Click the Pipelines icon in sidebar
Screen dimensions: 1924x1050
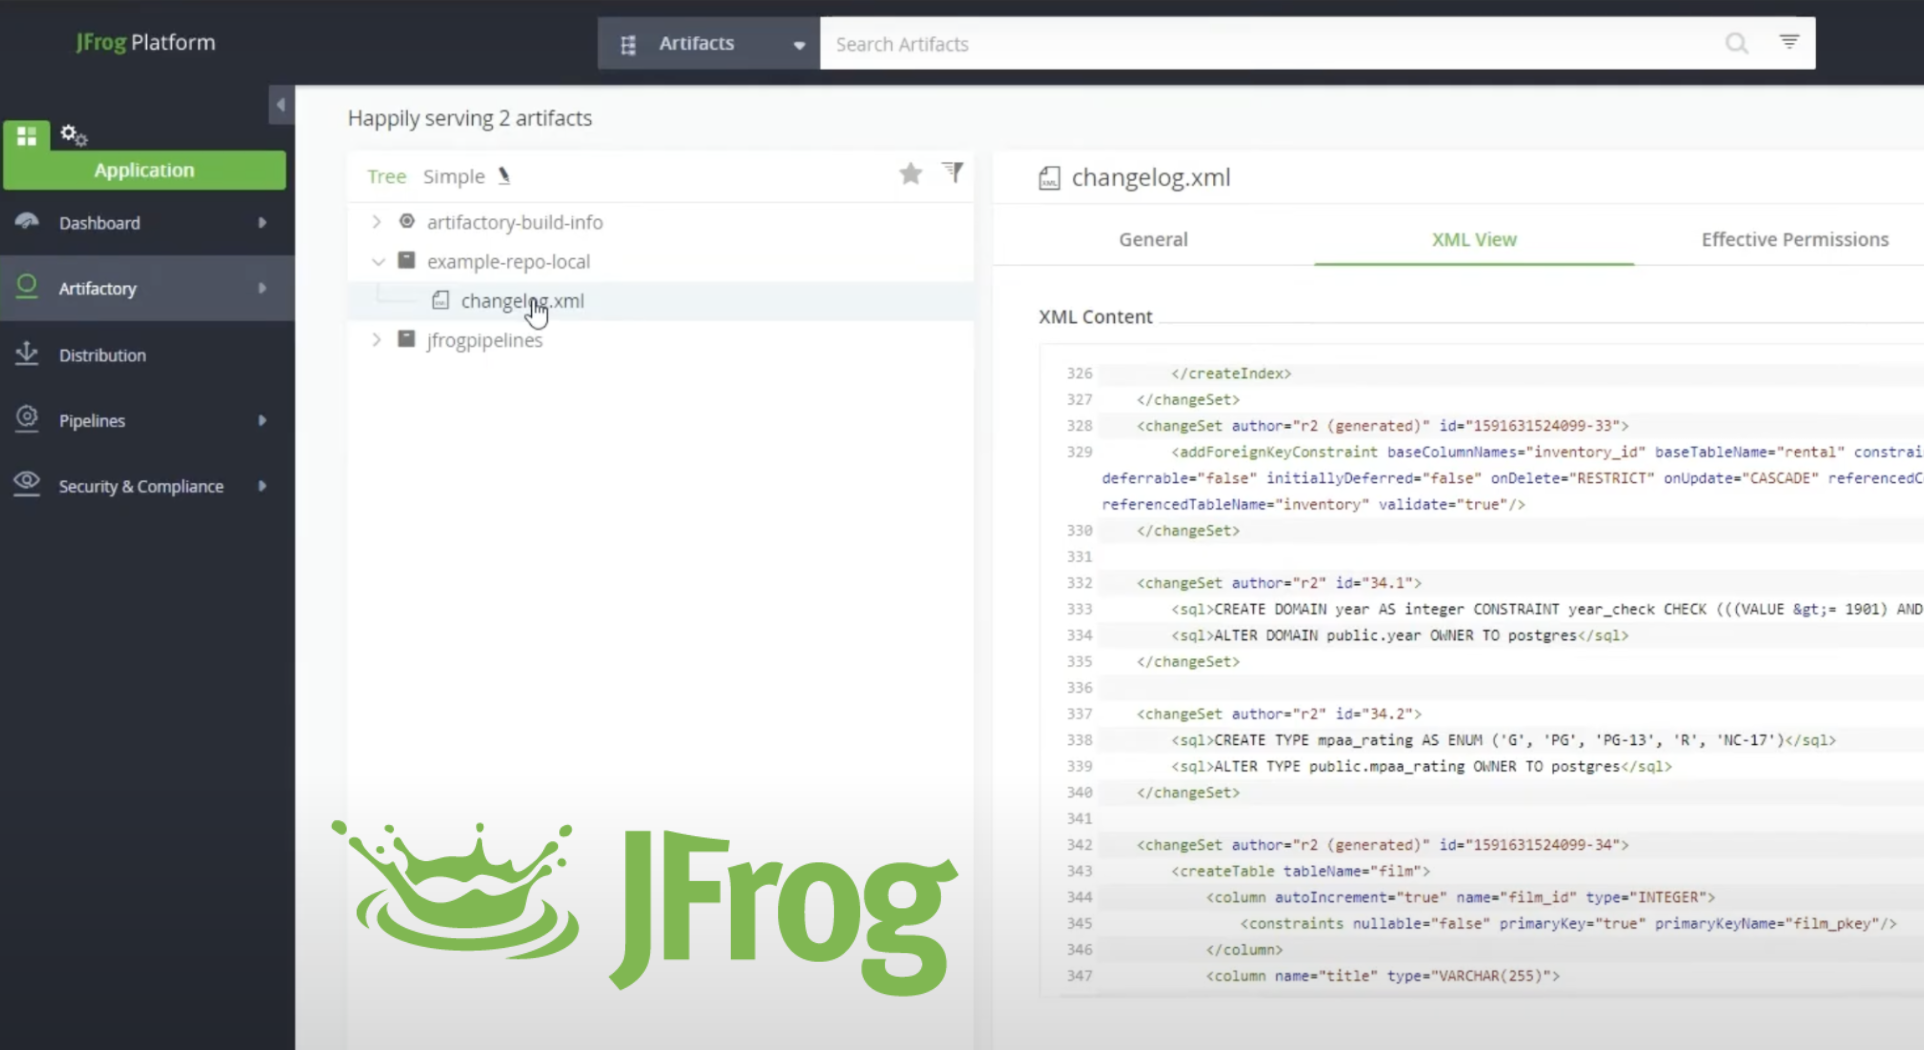[x=27, y=418]
